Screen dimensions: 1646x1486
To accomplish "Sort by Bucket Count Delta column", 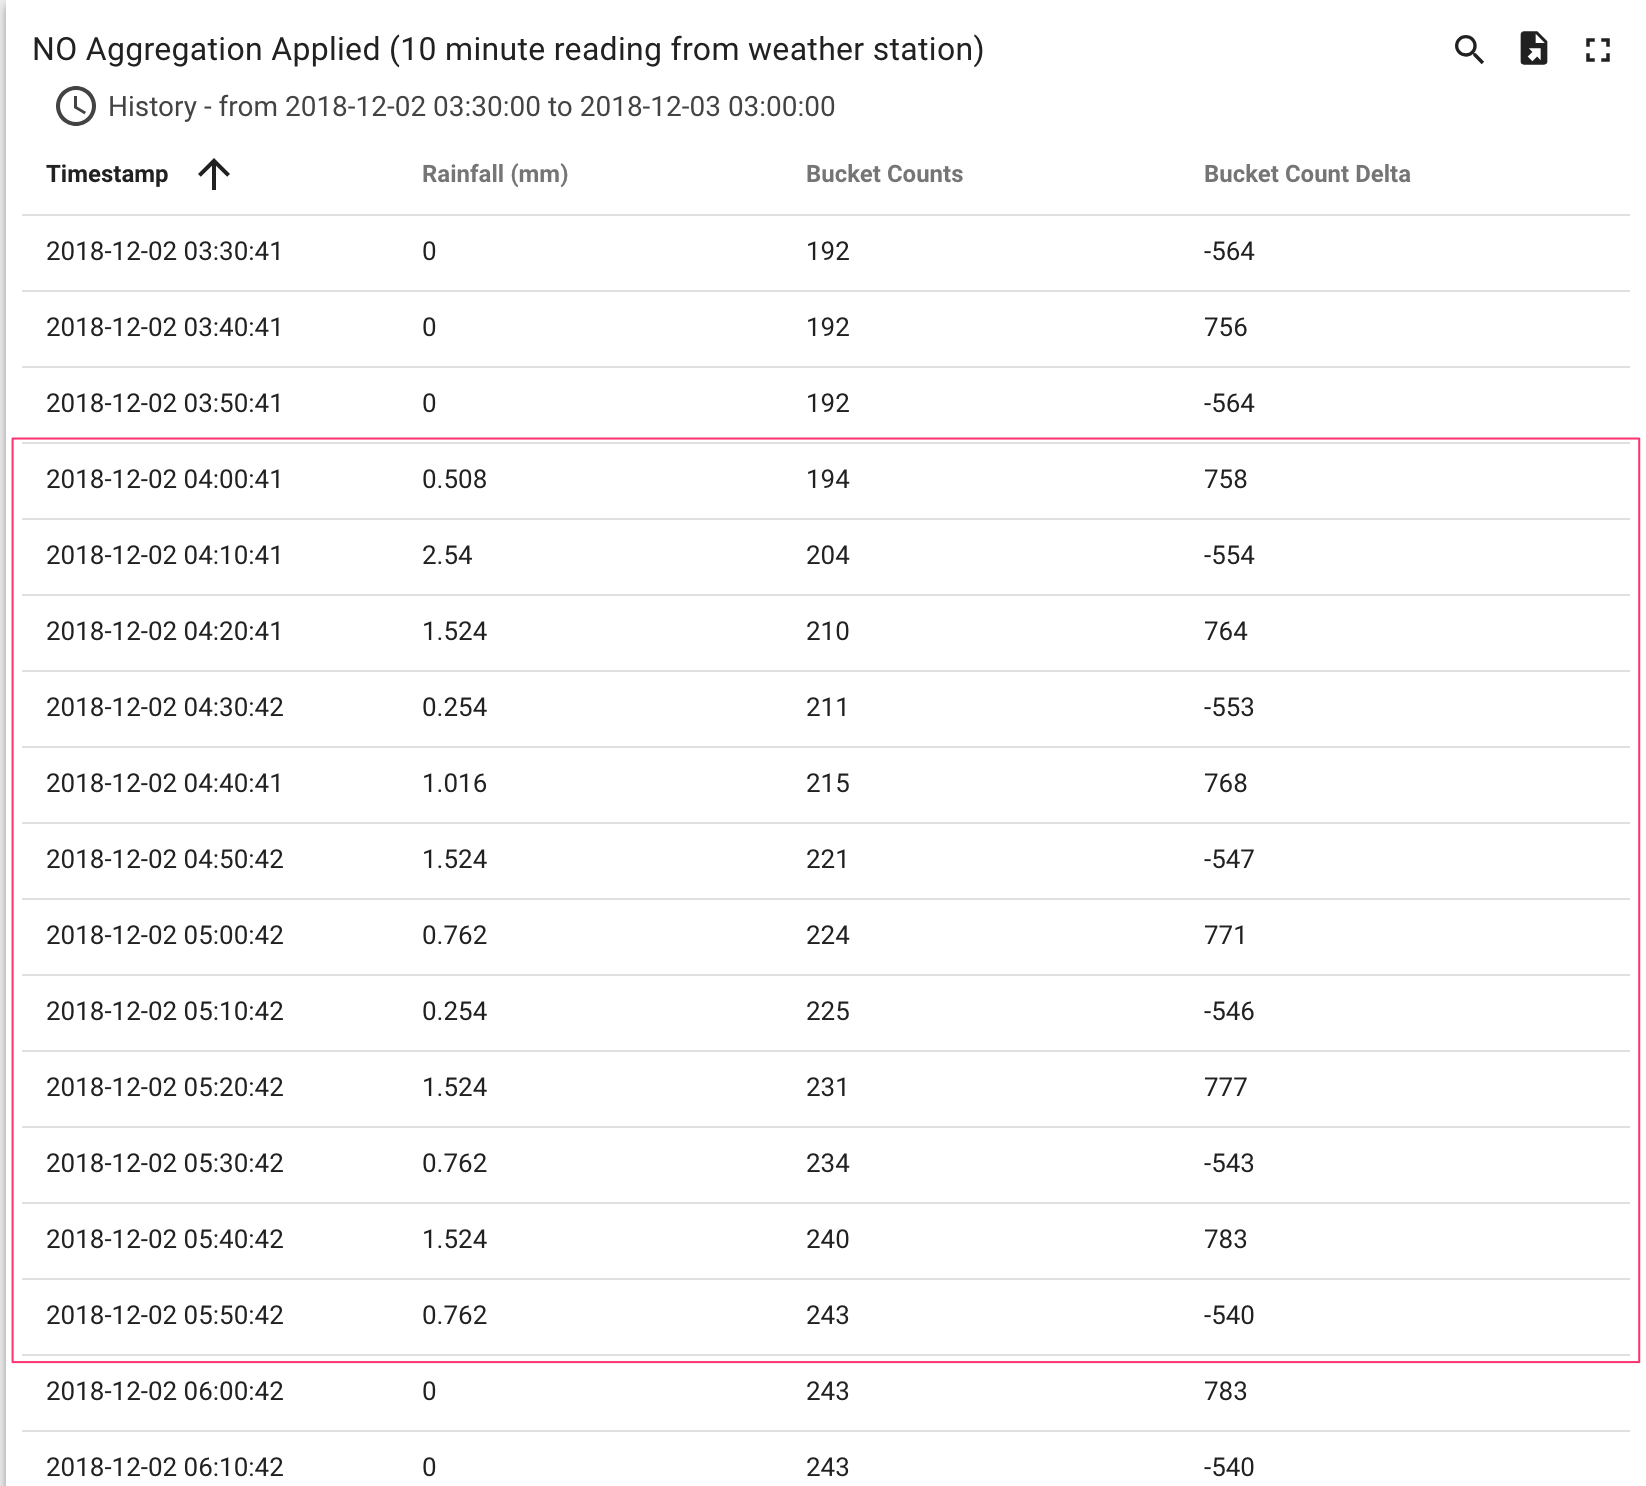I will click(1307, 173).
